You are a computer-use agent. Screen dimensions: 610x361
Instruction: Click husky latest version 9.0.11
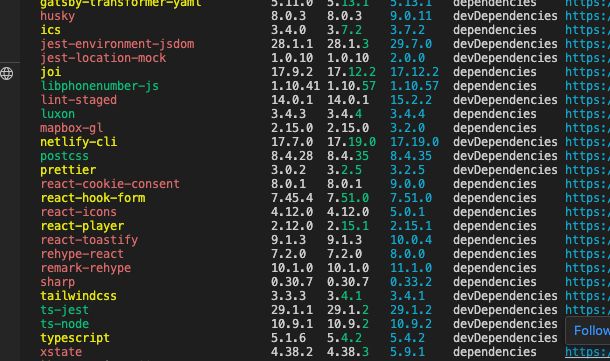click(x=411, y=16)
